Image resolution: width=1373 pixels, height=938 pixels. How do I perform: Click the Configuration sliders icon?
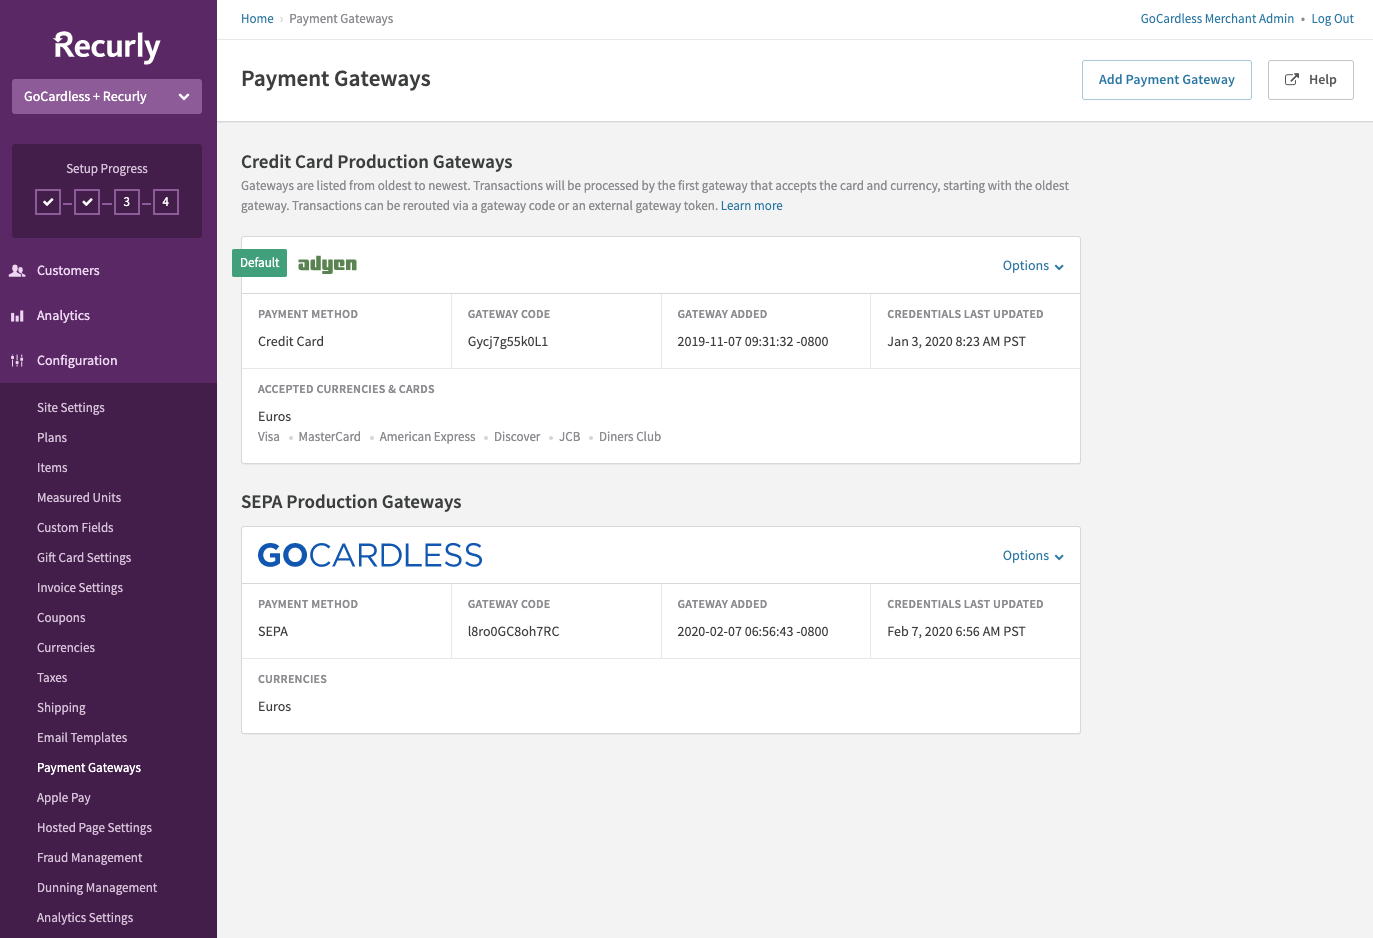(x=17, y=361)
